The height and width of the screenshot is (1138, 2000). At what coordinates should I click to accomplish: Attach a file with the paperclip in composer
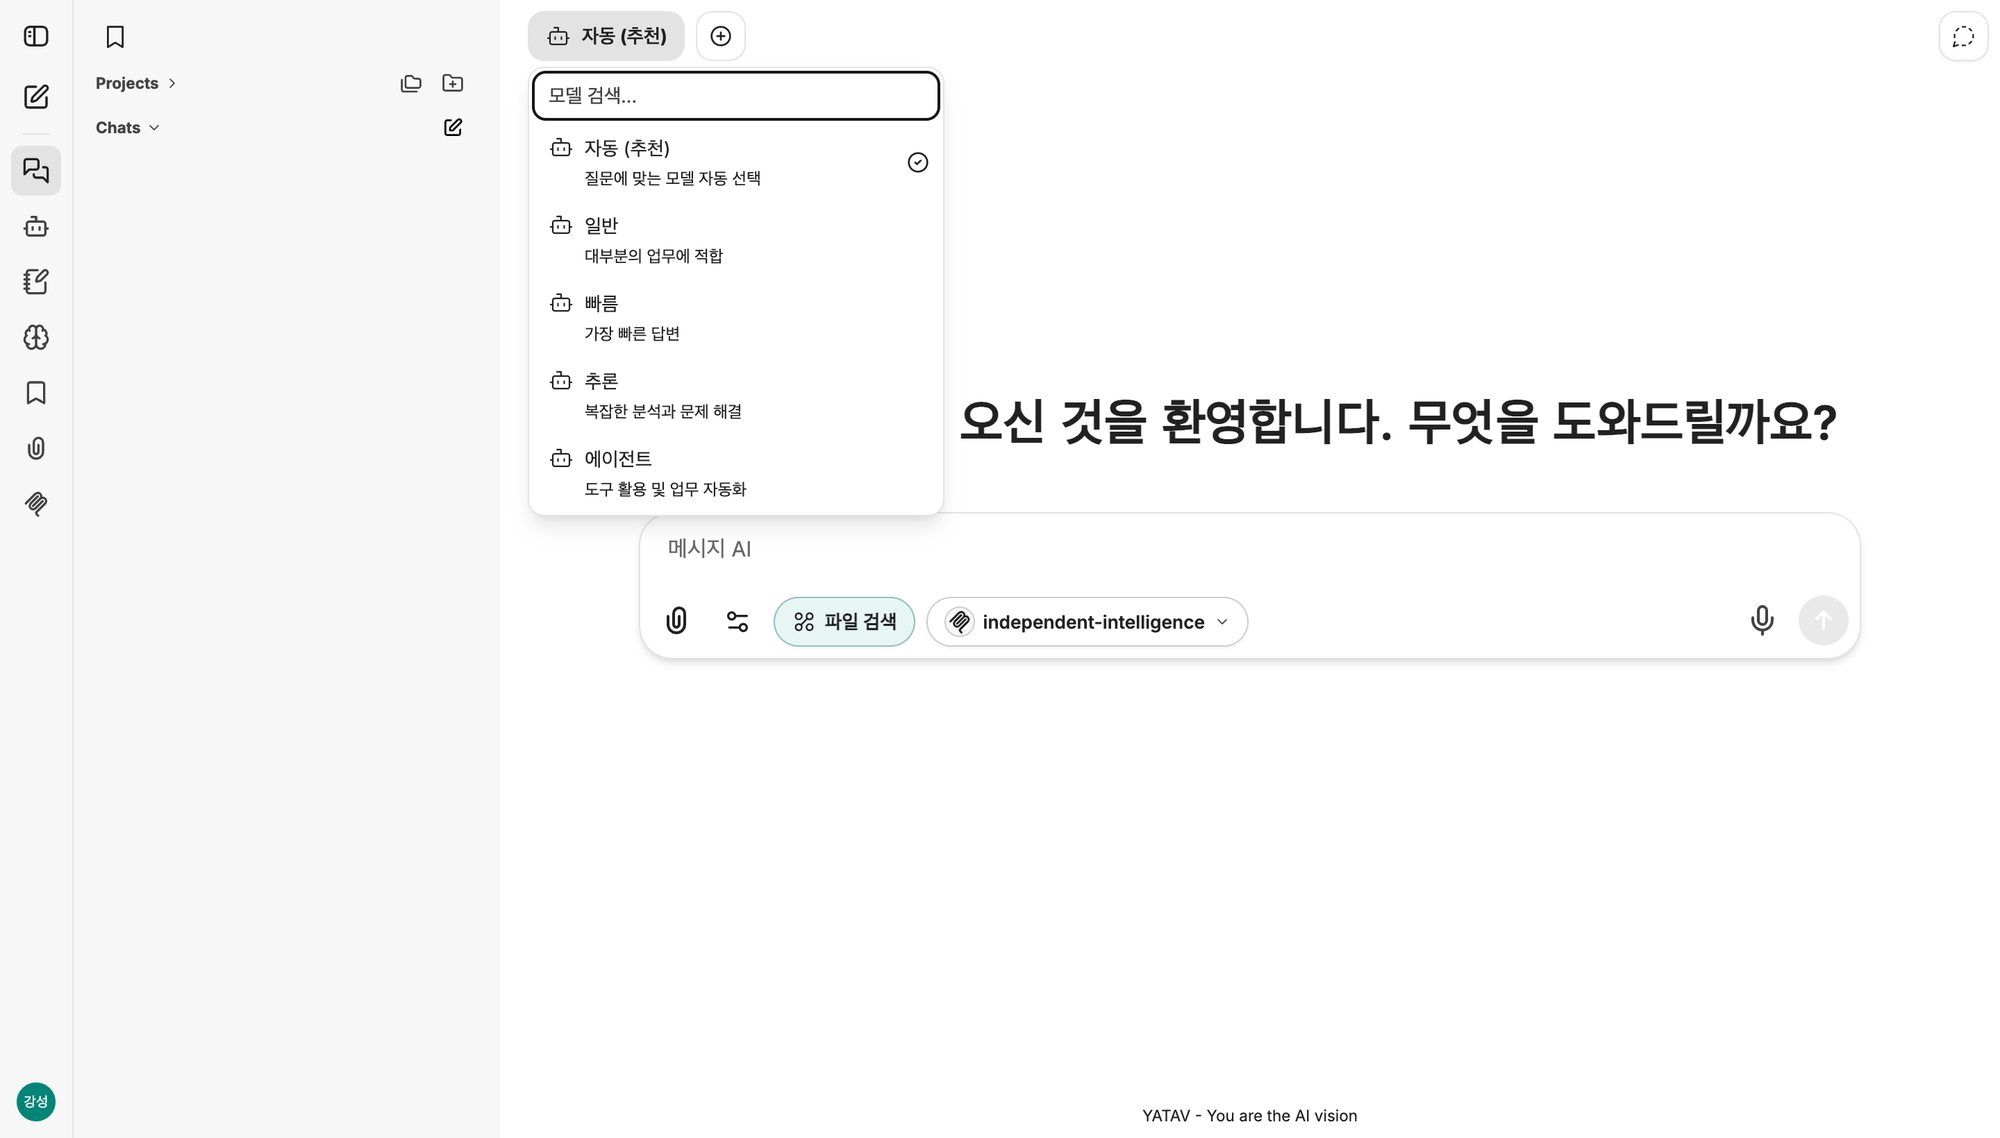(677, 621)
